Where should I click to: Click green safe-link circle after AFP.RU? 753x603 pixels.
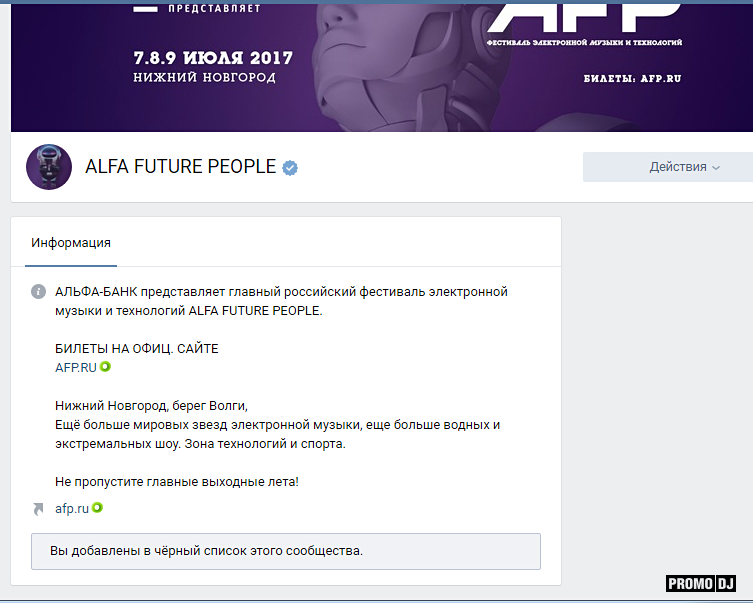pos(105,367)
